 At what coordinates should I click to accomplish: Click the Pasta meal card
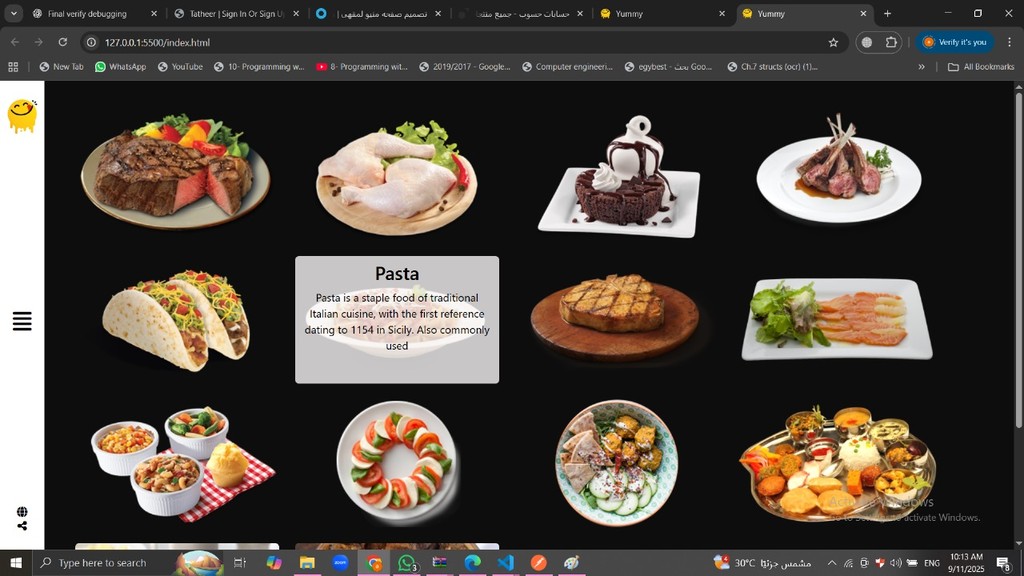pos(397,319)
